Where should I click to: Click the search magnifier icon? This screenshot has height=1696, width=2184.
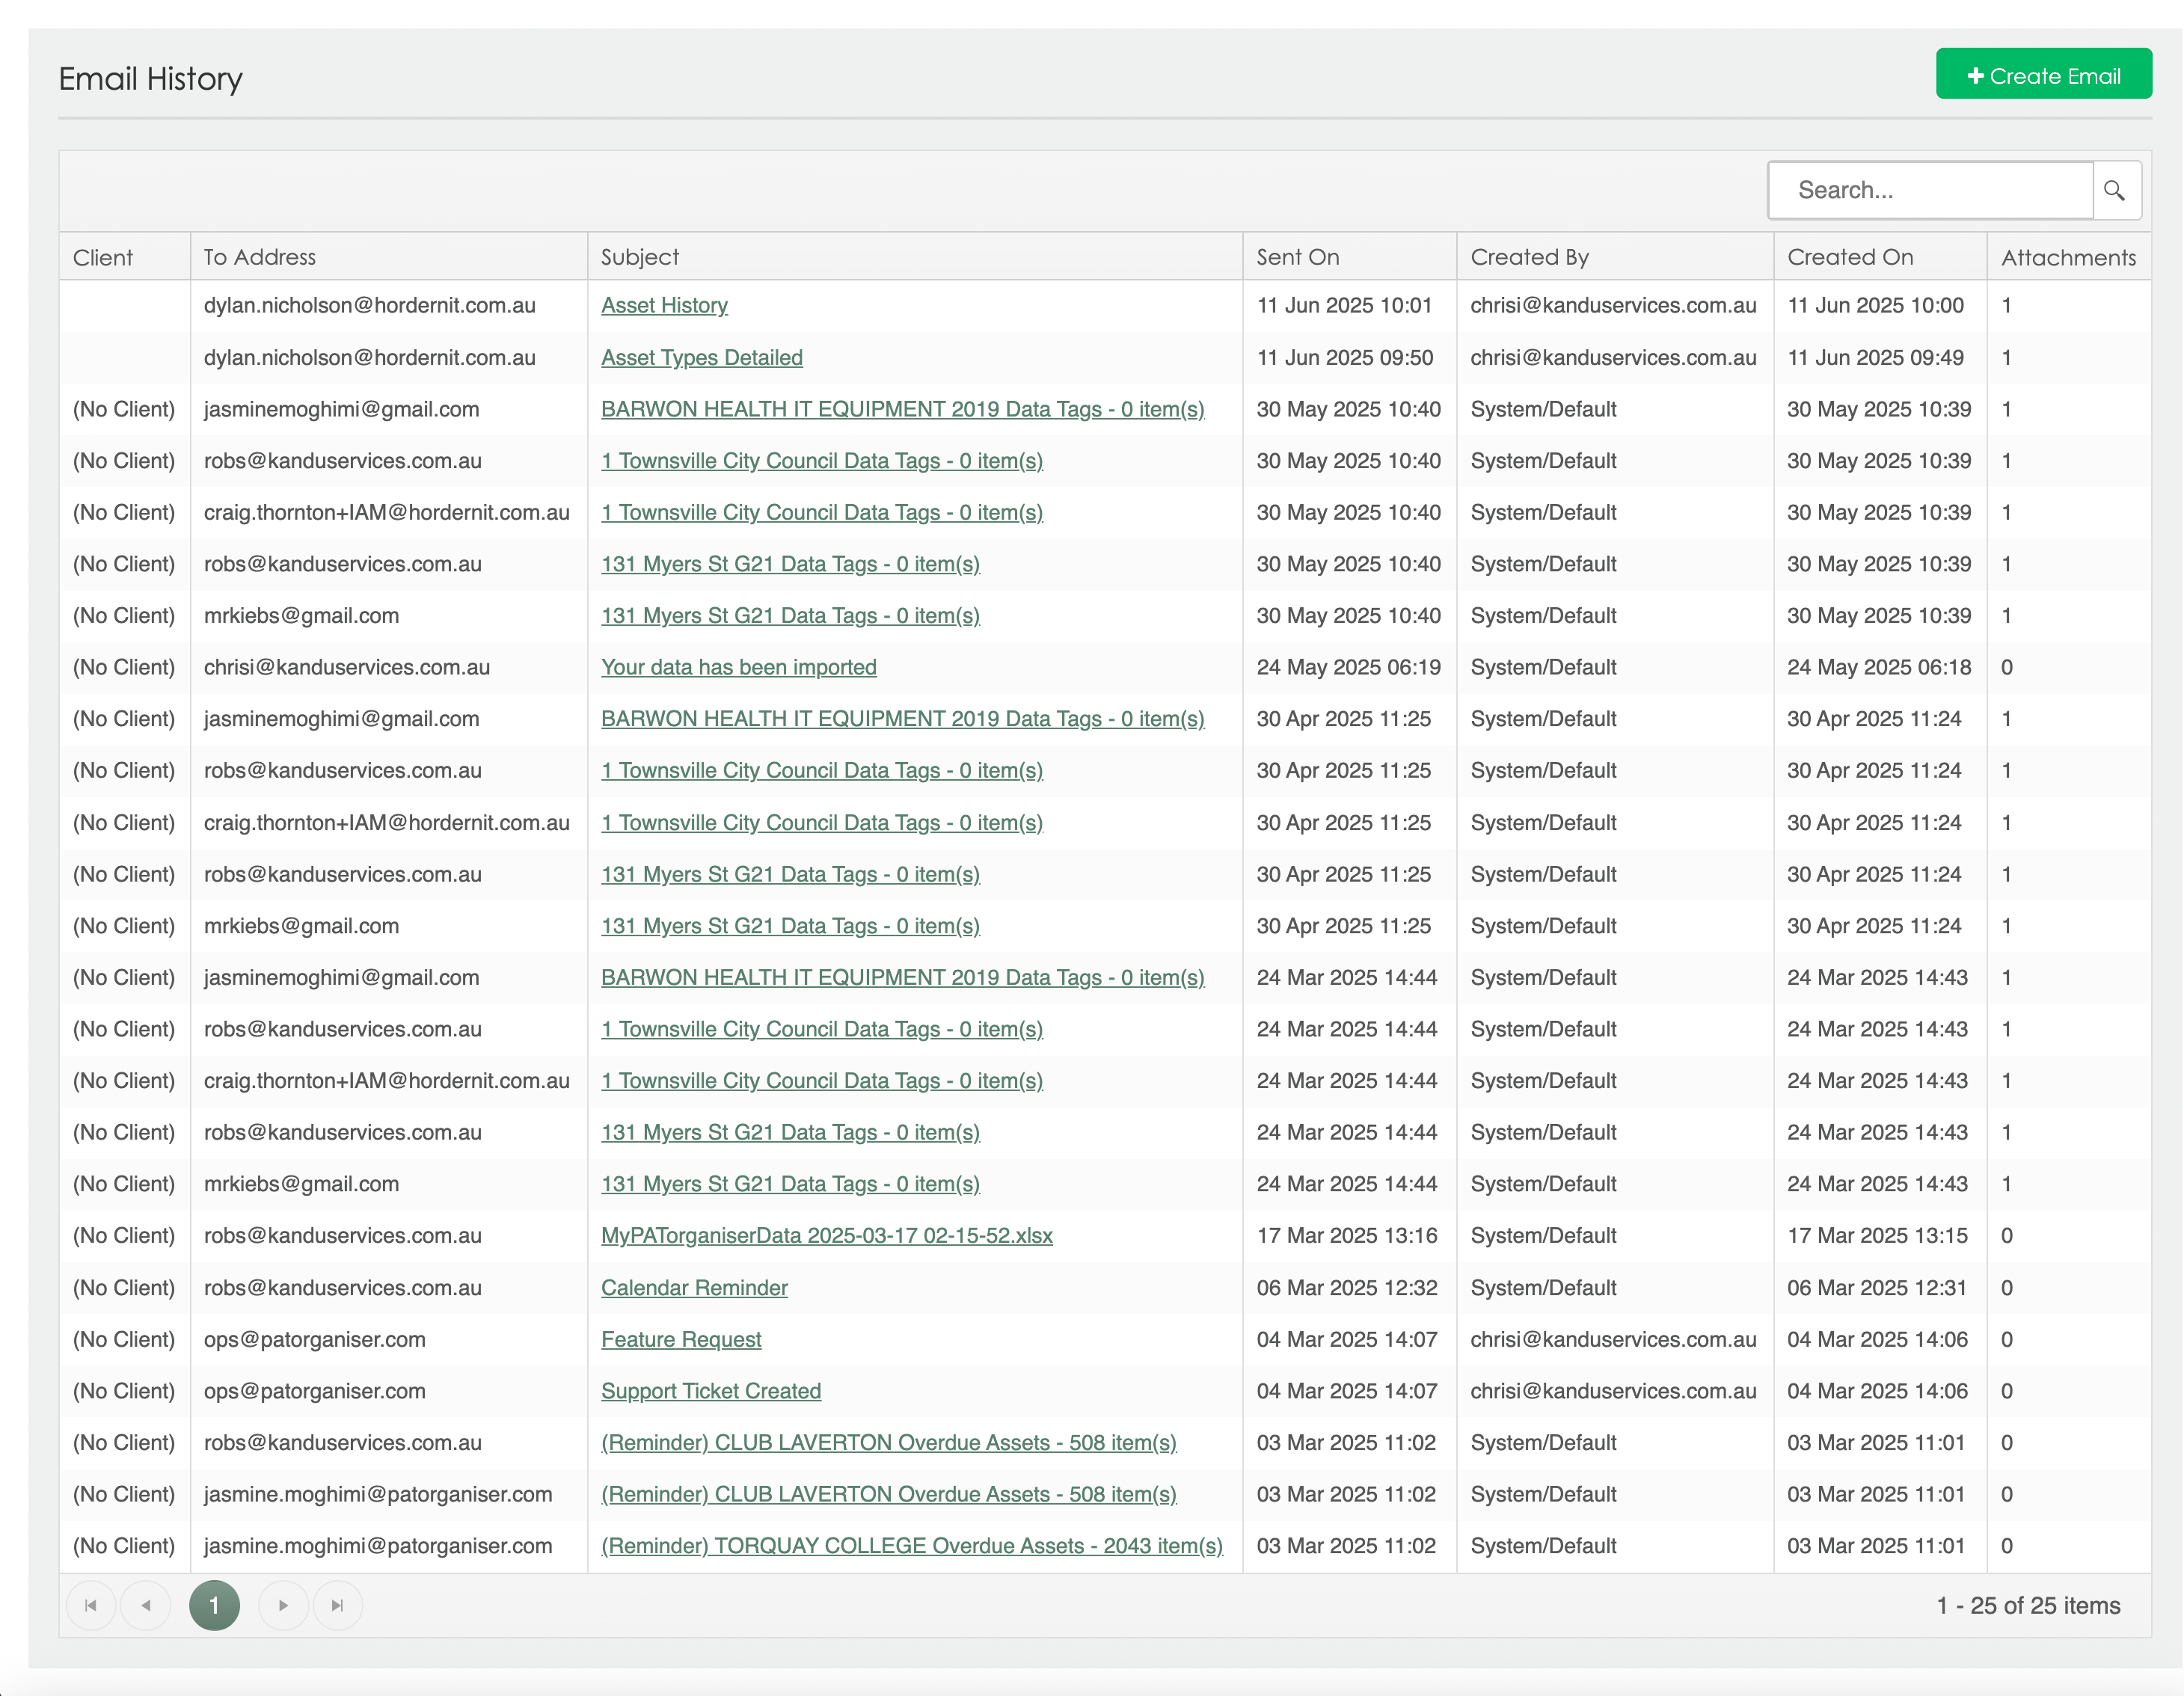point(2114,190)
